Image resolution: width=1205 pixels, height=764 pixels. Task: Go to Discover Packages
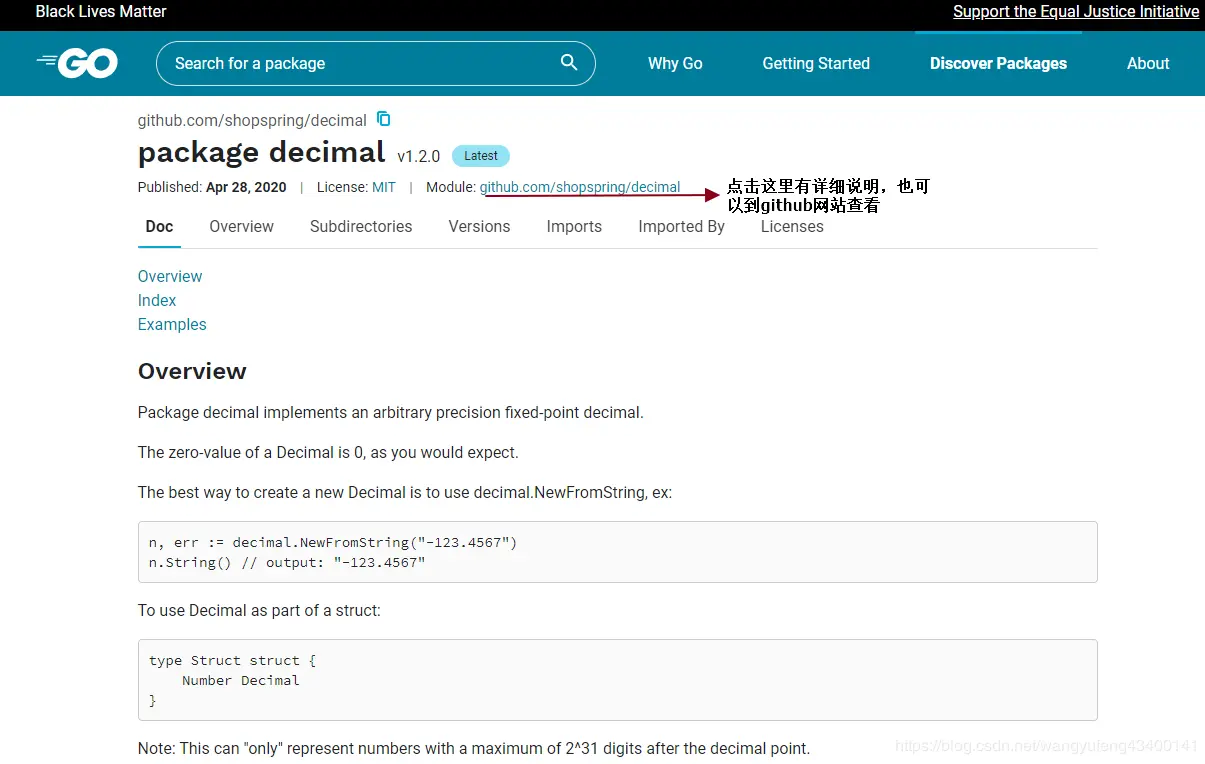[x=998, y=63]
